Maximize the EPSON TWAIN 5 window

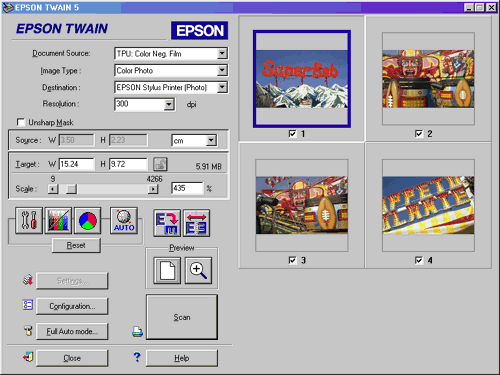pos(480,7)
